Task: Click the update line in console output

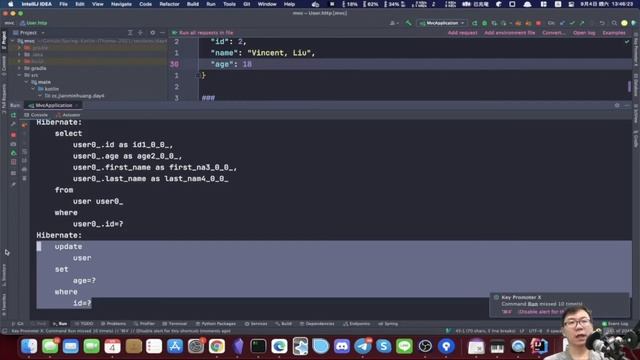Action: (68, 247)
